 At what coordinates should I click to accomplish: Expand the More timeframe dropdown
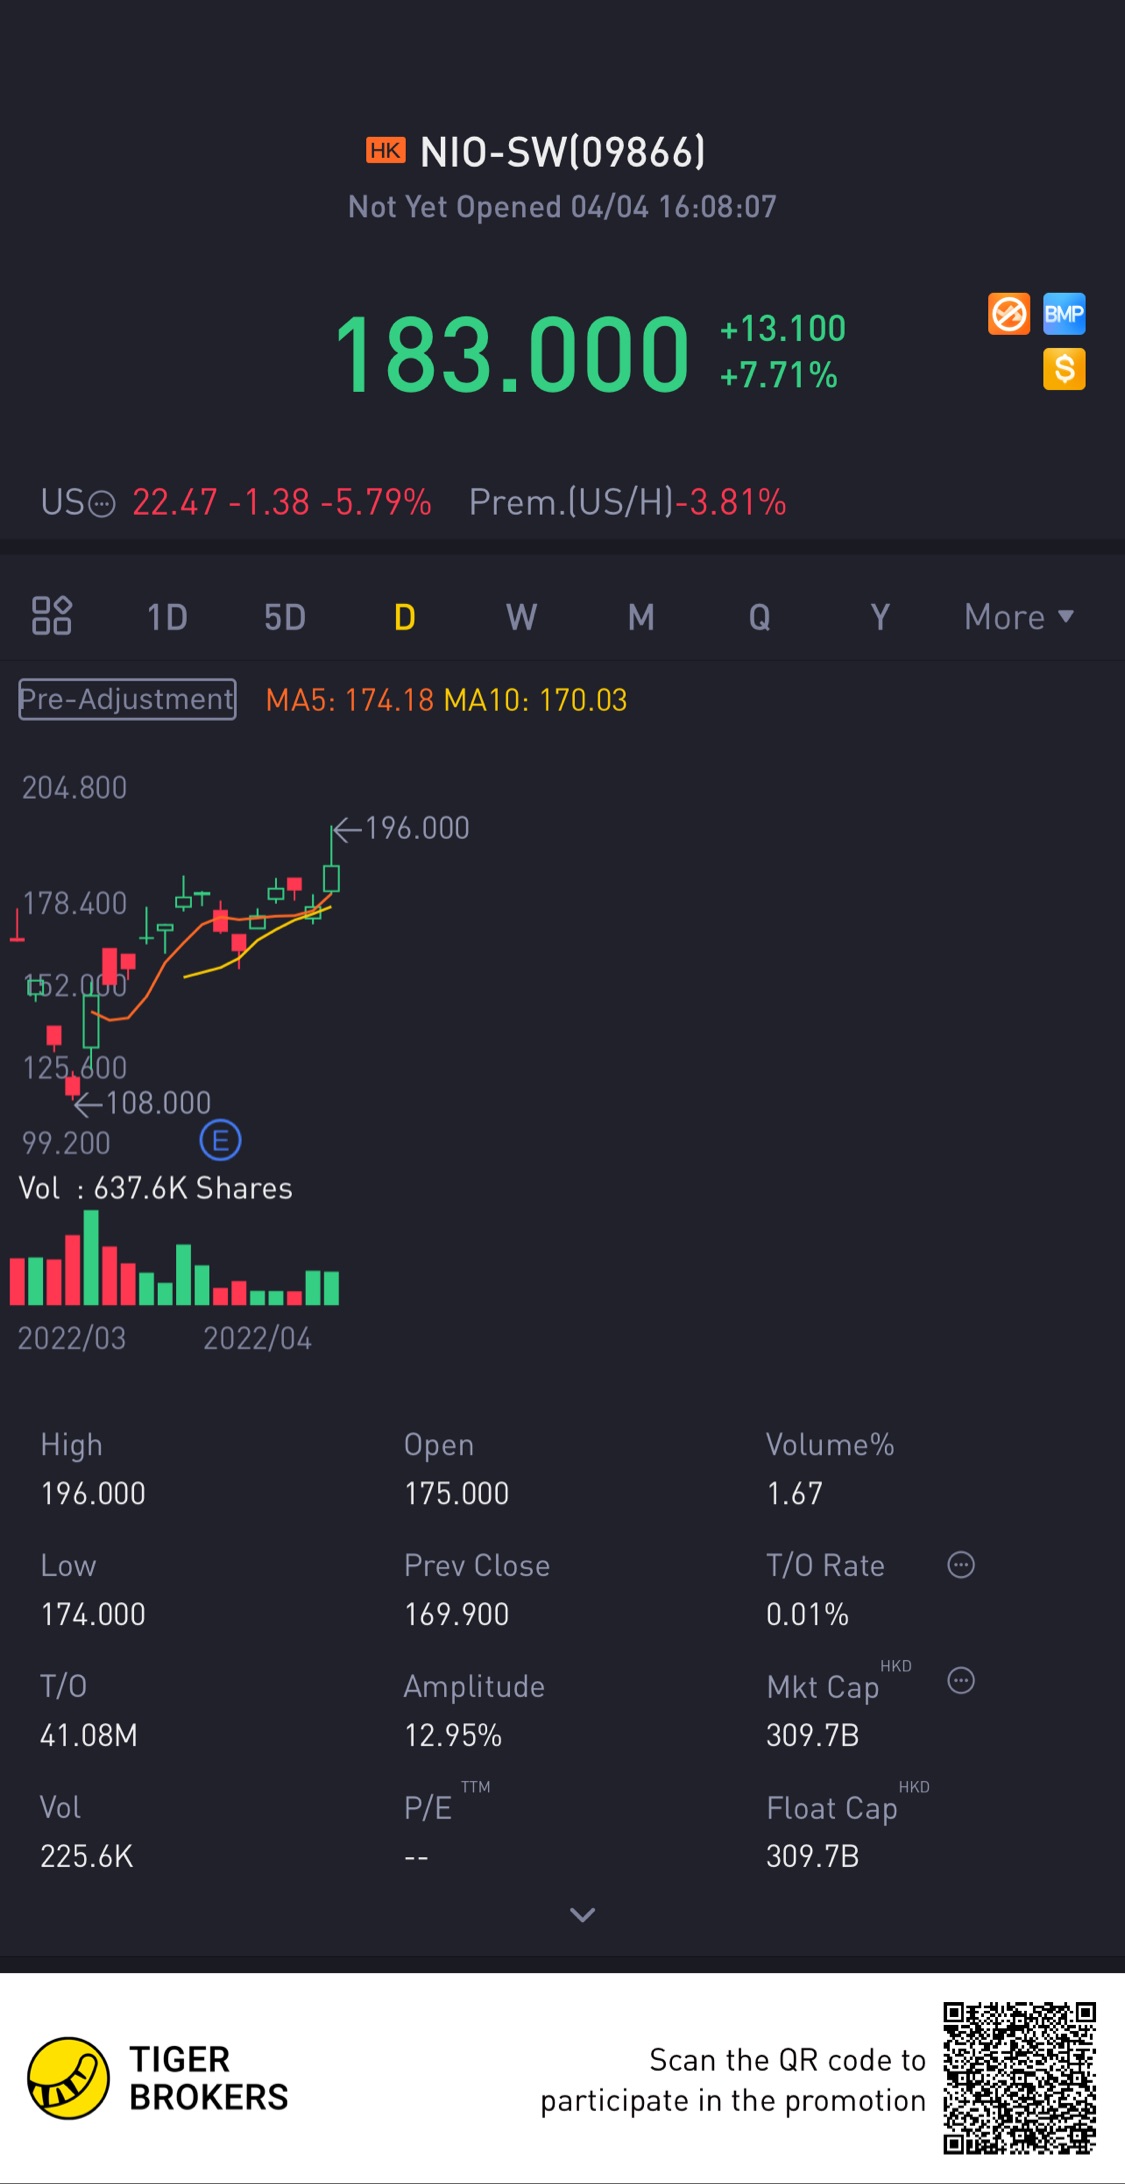(1018, 617)
